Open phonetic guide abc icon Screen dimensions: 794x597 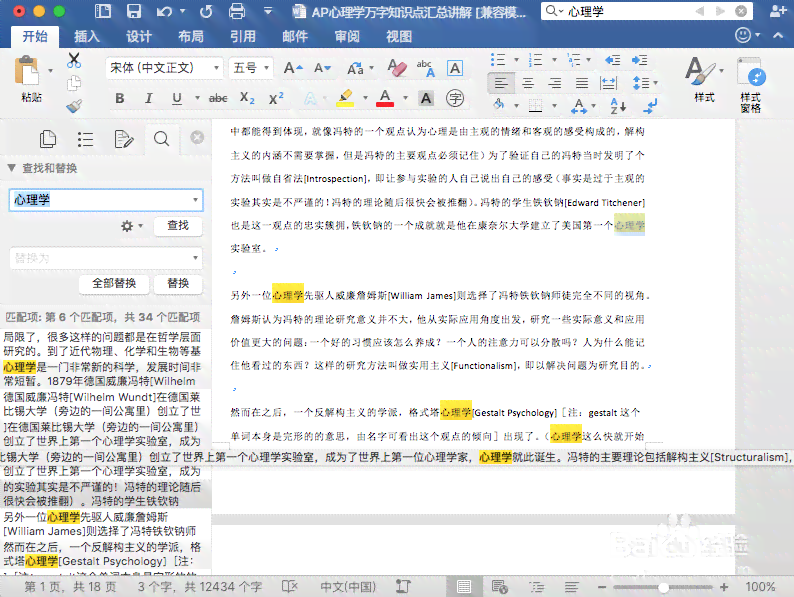[425, 68]
